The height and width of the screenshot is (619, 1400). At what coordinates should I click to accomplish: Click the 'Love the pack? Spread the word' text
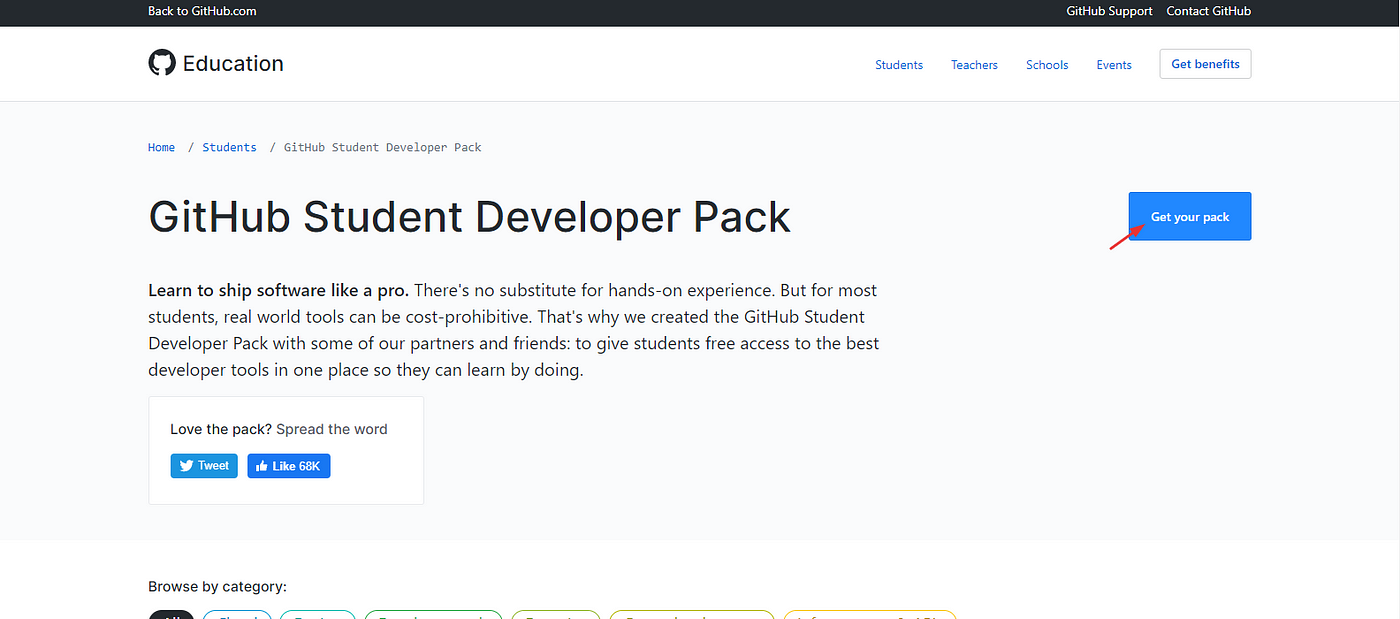click(279, 429)
